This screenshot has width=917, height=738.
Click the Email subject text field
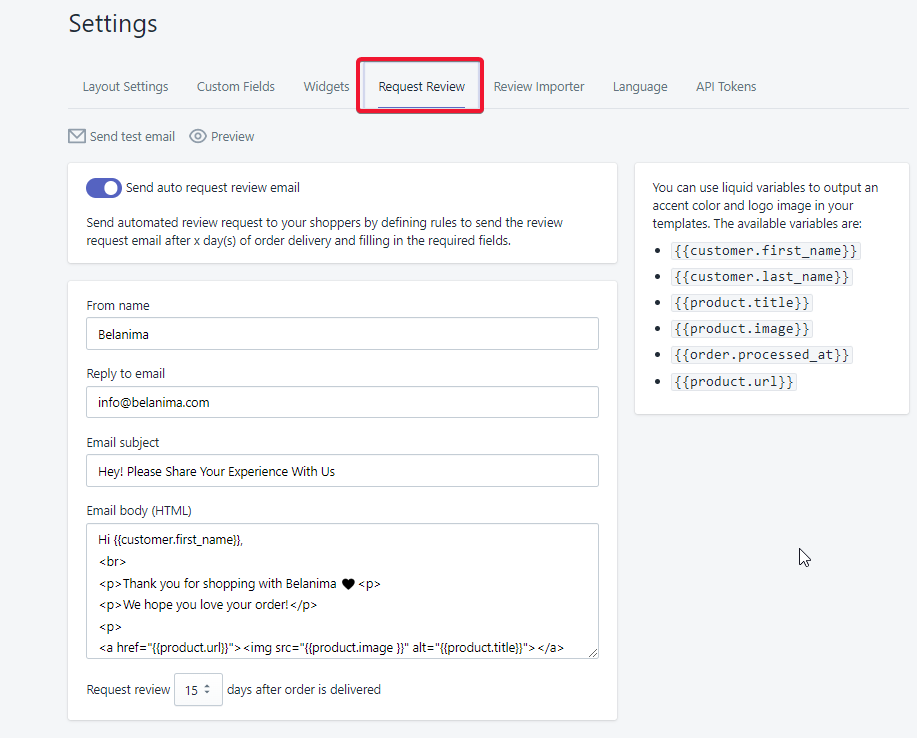click(x=342, y=471)
